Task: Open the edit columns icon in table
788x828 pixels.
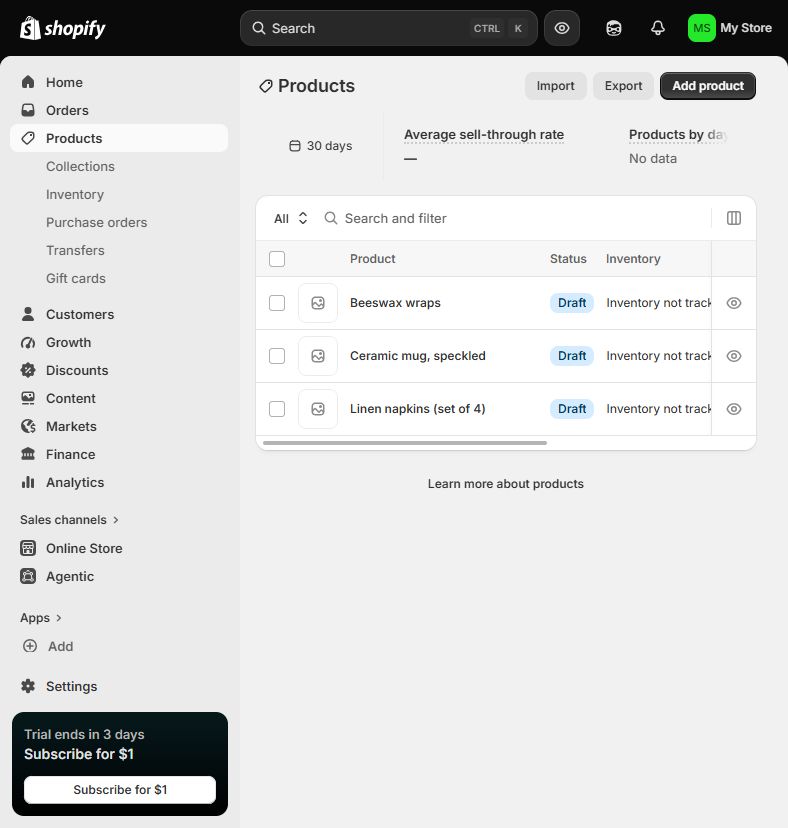Action: click(734, 218)
